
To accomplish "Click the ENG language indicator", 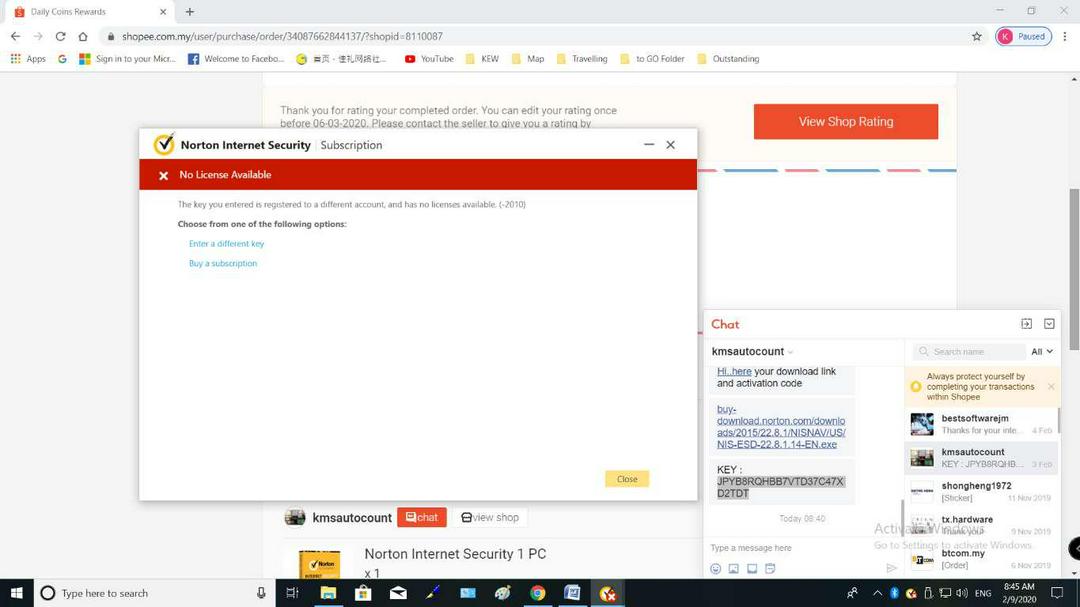I will pyautogui.click(x=983, y=593).
